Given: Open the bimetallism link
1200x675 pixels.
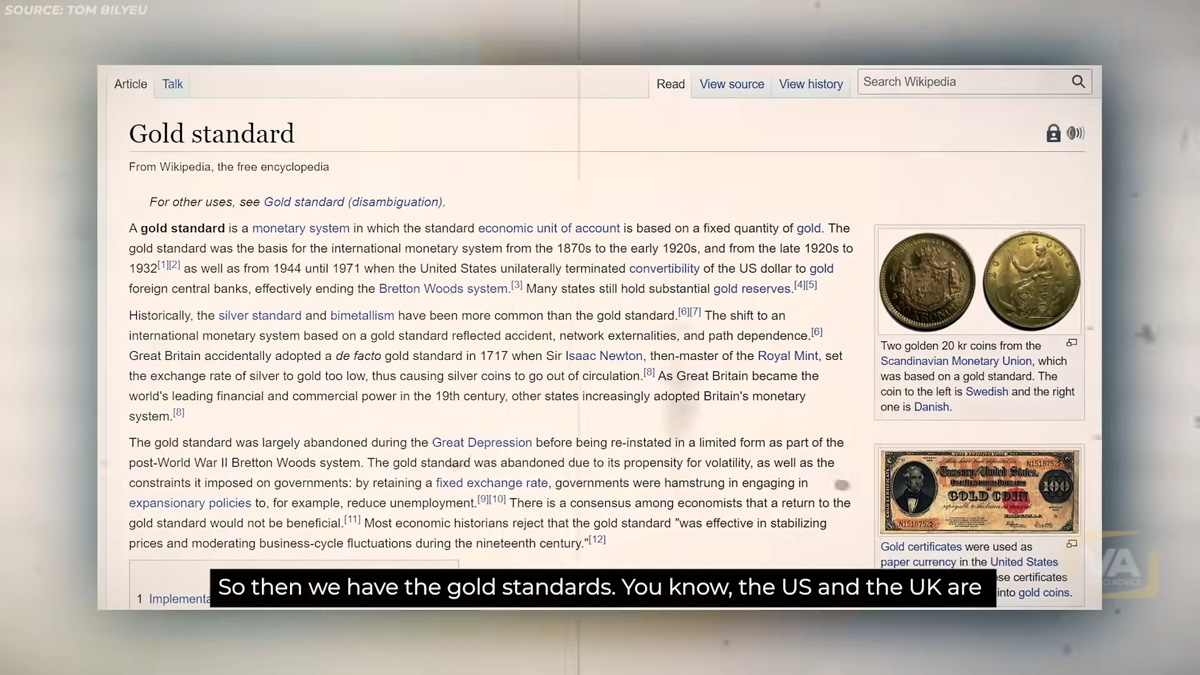Looking at the screenshot, I should [x=362, y=315].
